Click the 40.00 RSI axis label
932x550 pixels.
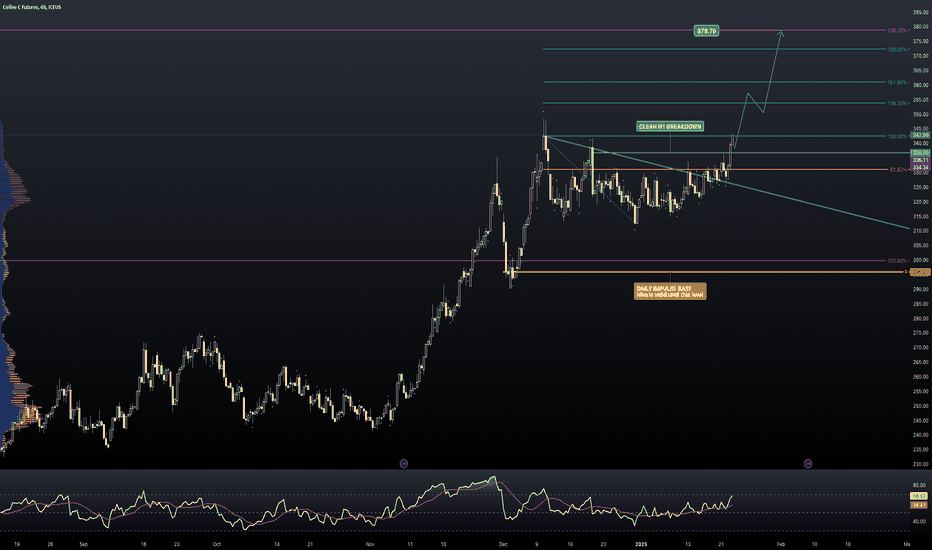tap(919, 521)
